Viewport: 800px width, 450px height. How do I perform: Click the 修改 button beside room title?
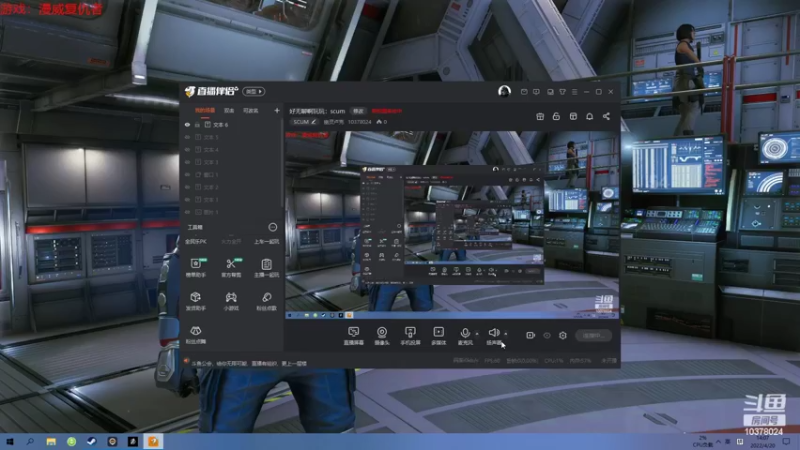(x=358, y=111)
